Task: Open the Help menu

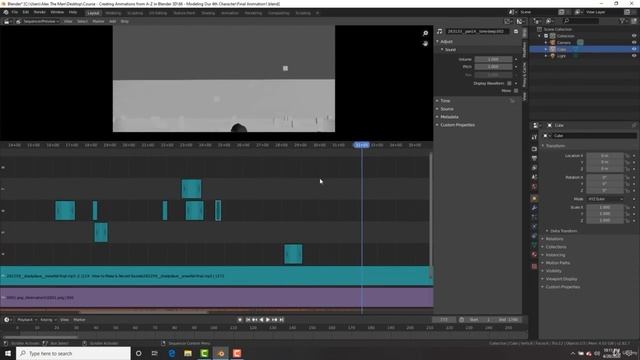Action: coord(73,12)
